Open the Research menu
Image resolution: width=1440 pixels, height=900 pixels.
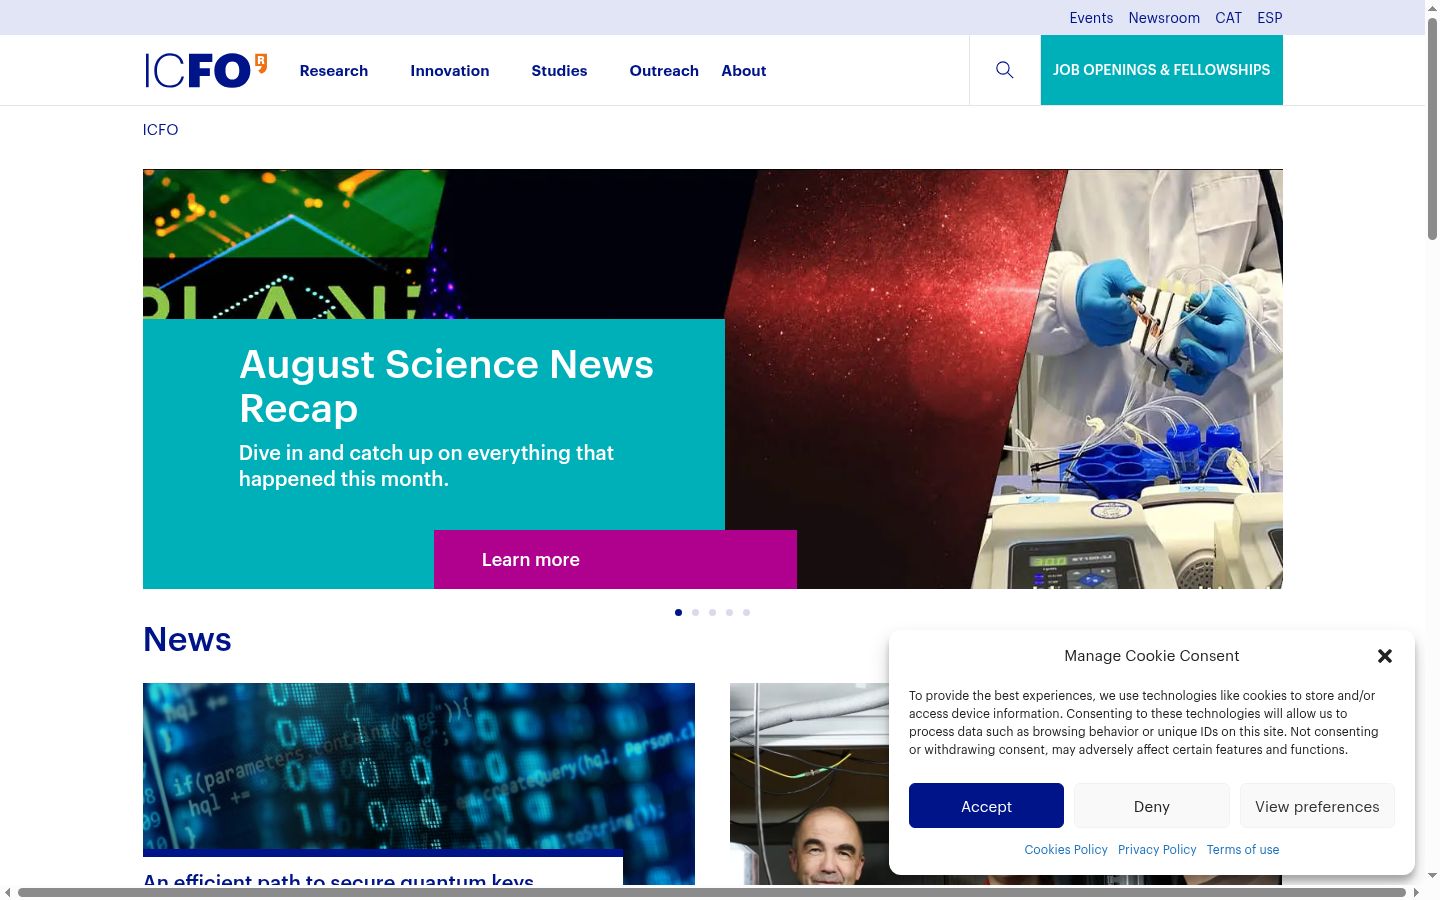(334, 71)
